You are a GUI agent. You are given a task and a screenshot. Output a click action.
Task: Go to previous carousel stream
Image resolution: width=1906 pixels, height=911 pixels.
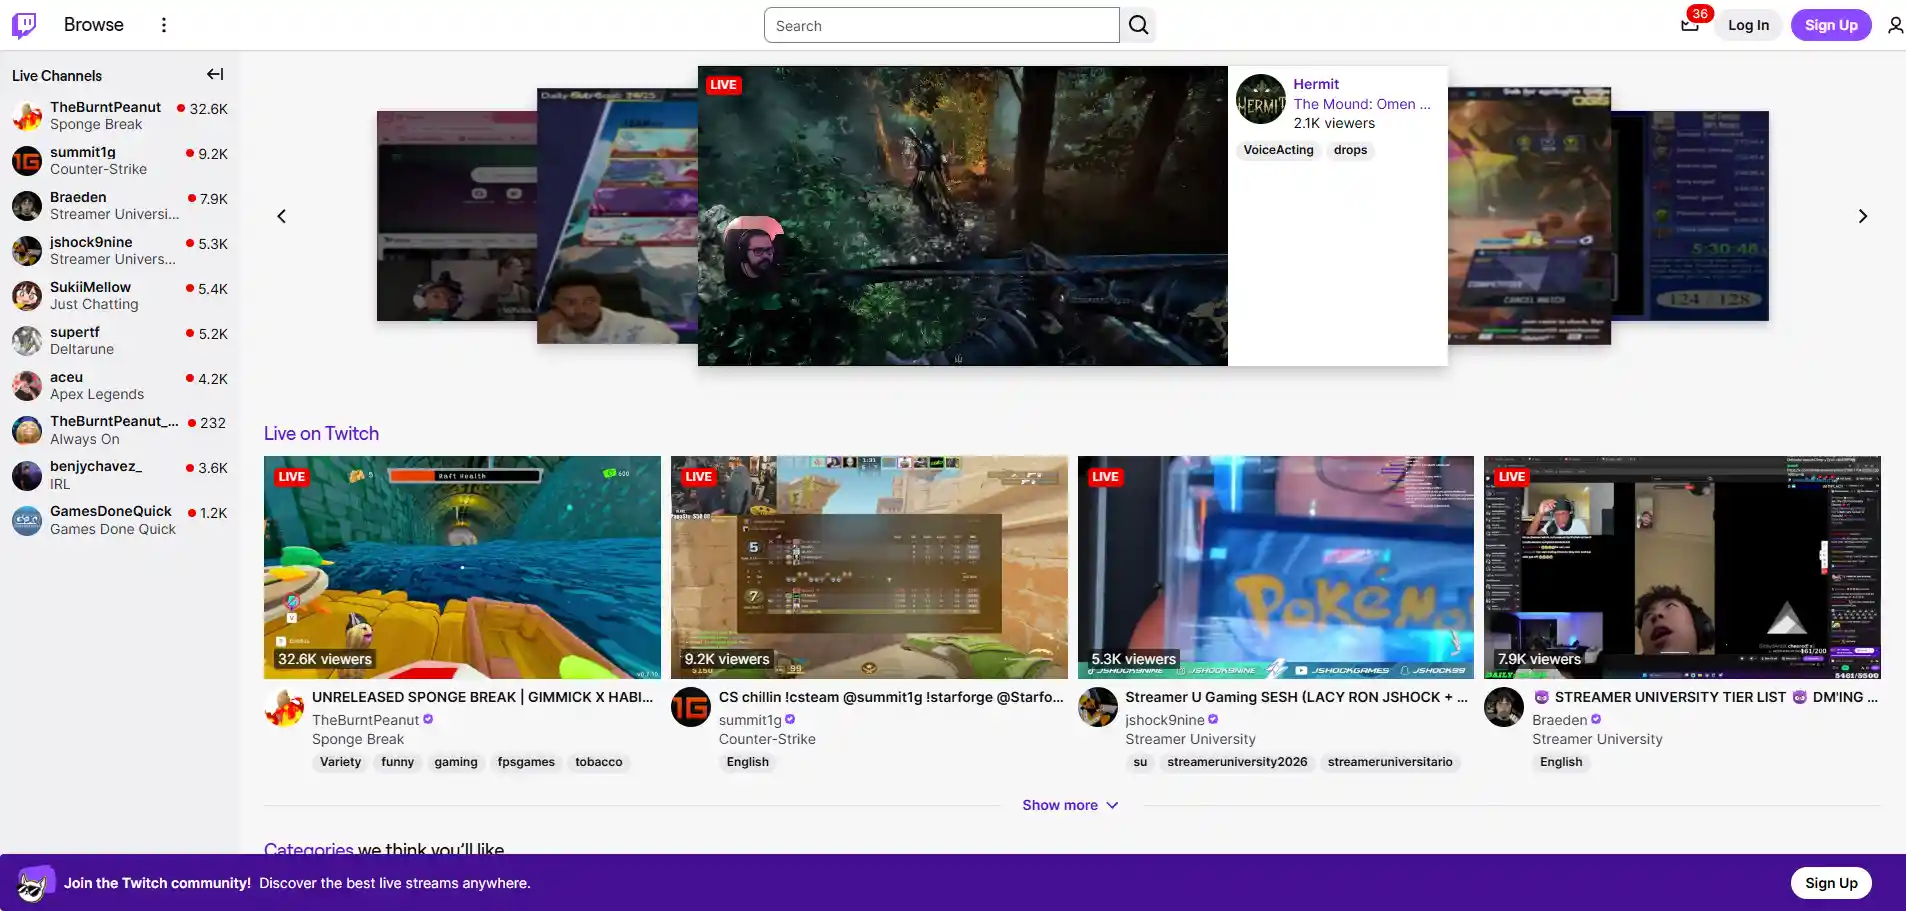coord(282,216)
